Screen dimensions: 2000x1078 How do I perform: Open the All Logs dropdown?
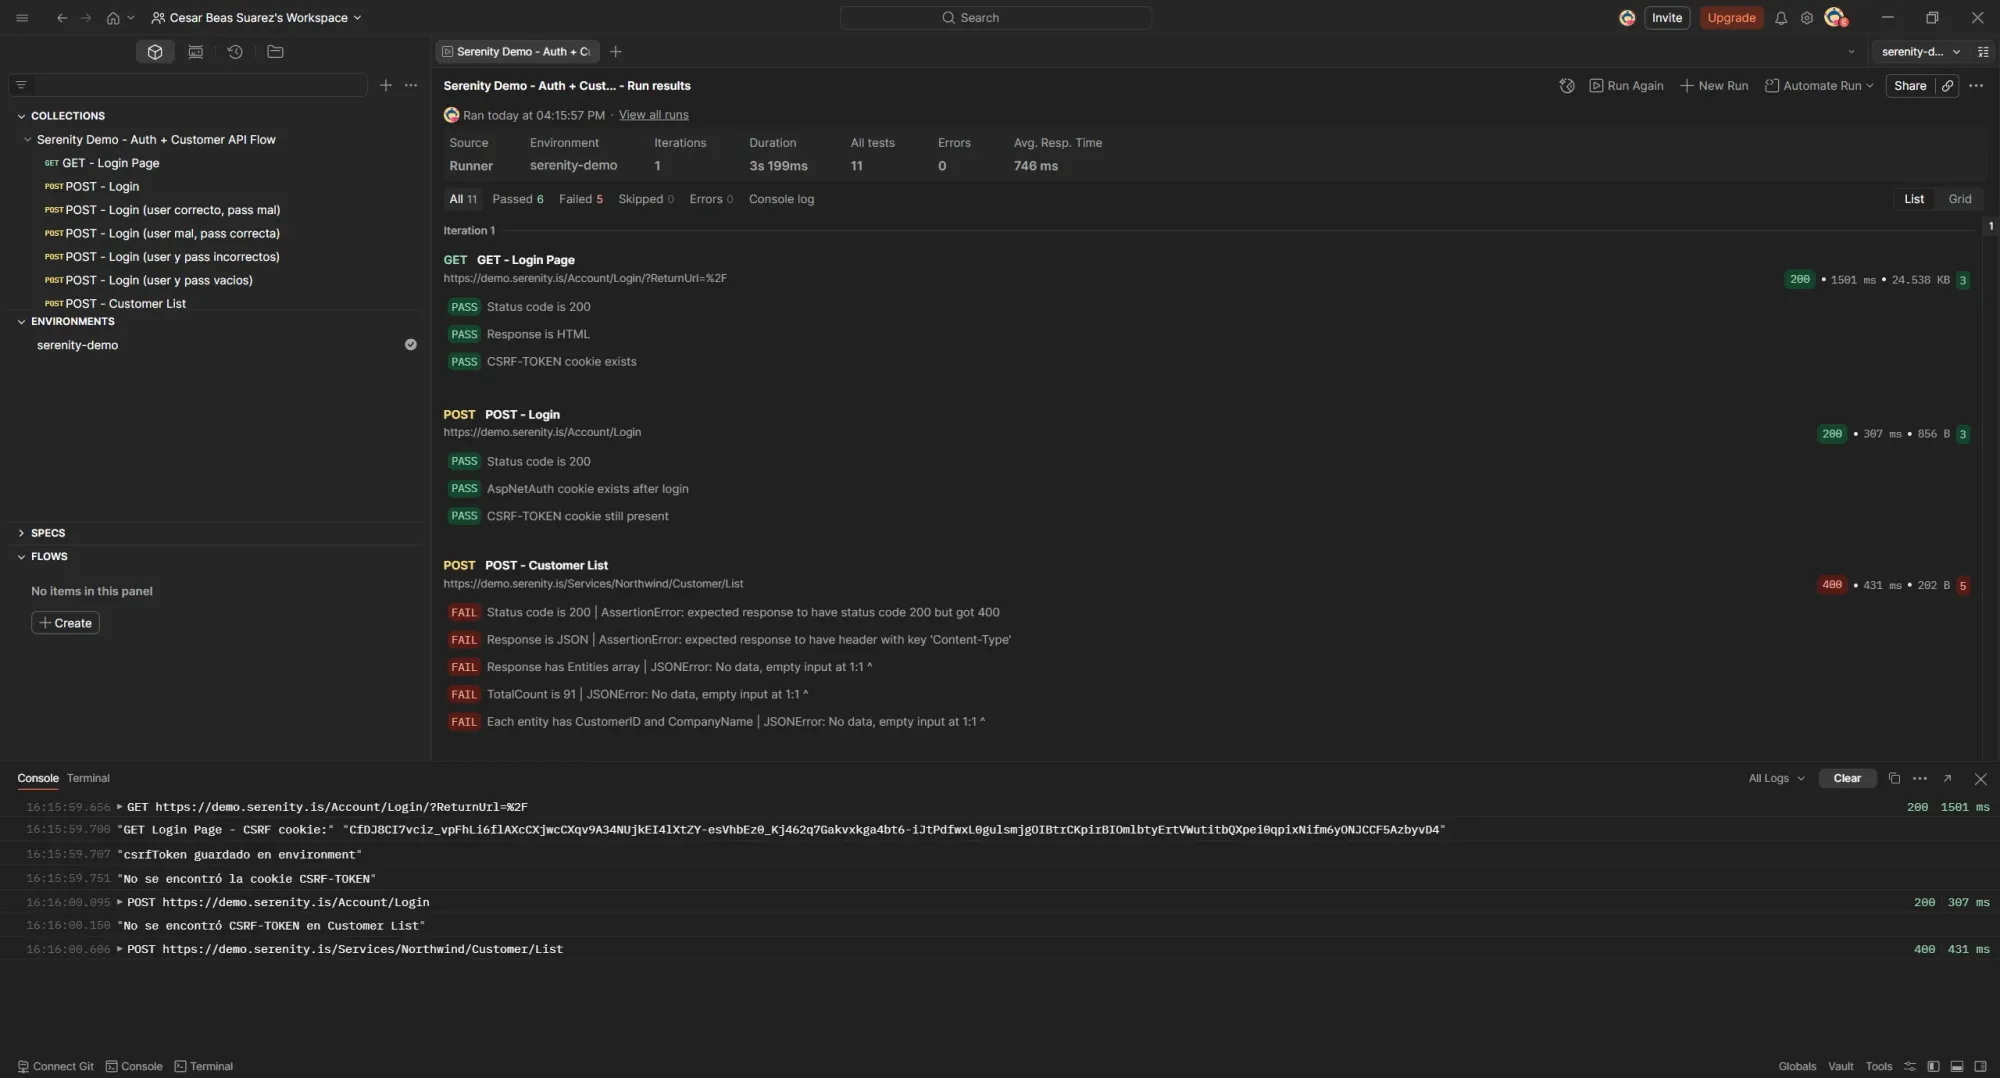point(1775,778)
